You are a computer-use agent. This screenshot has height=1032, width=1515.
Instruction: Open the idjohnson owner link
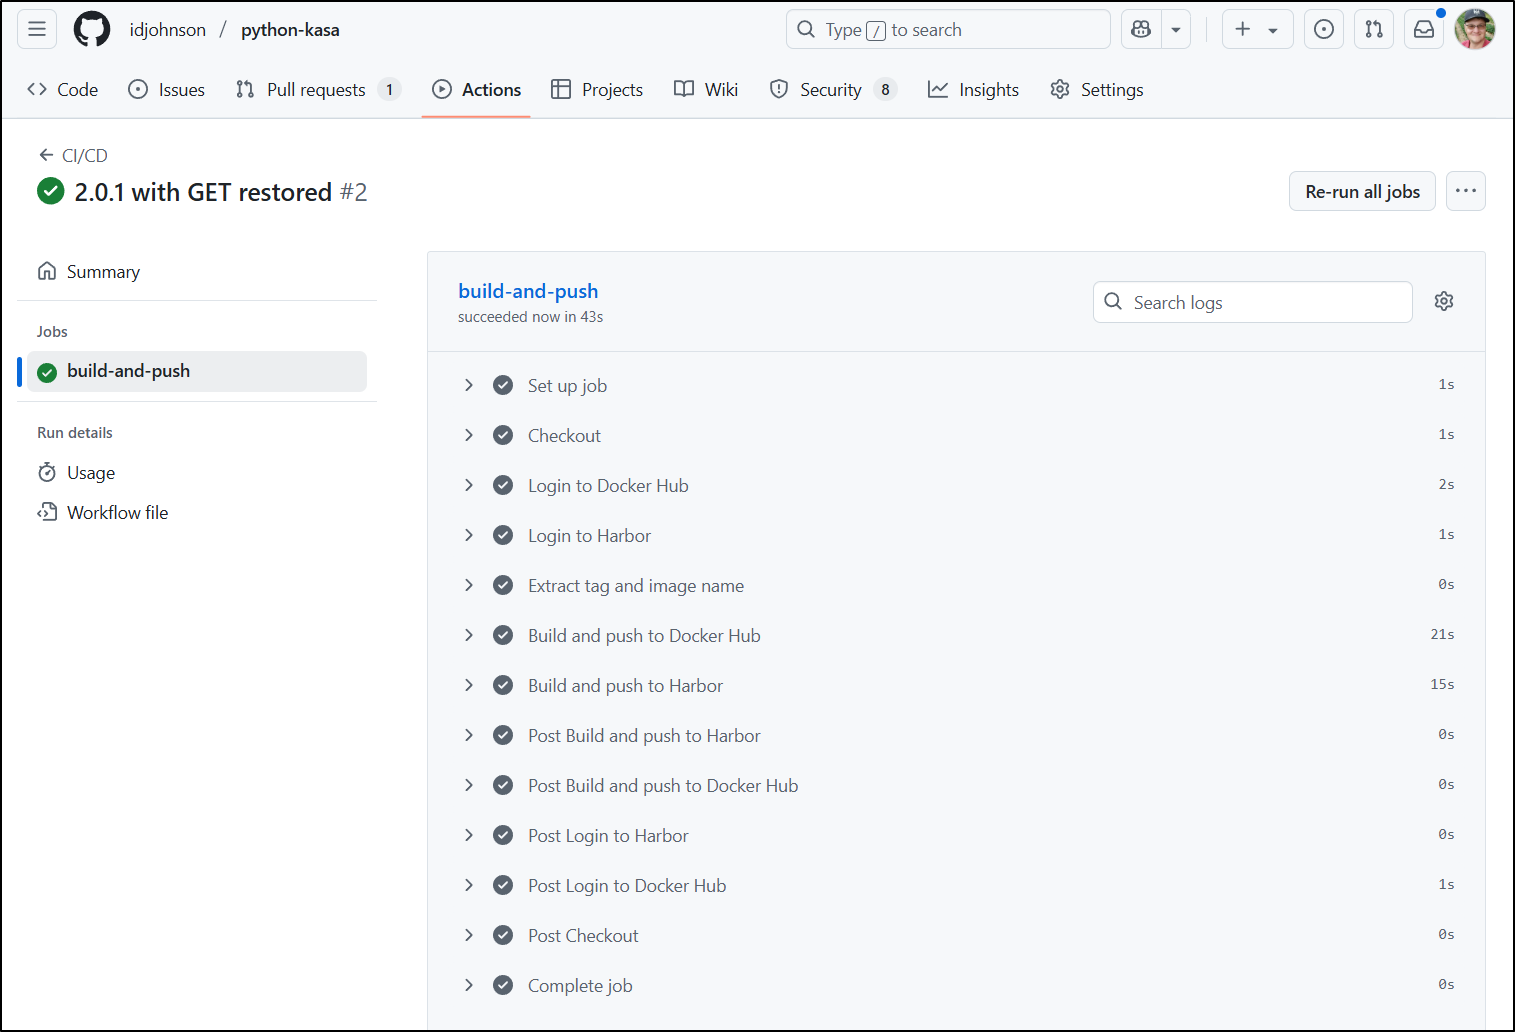[x=168, y=29]
